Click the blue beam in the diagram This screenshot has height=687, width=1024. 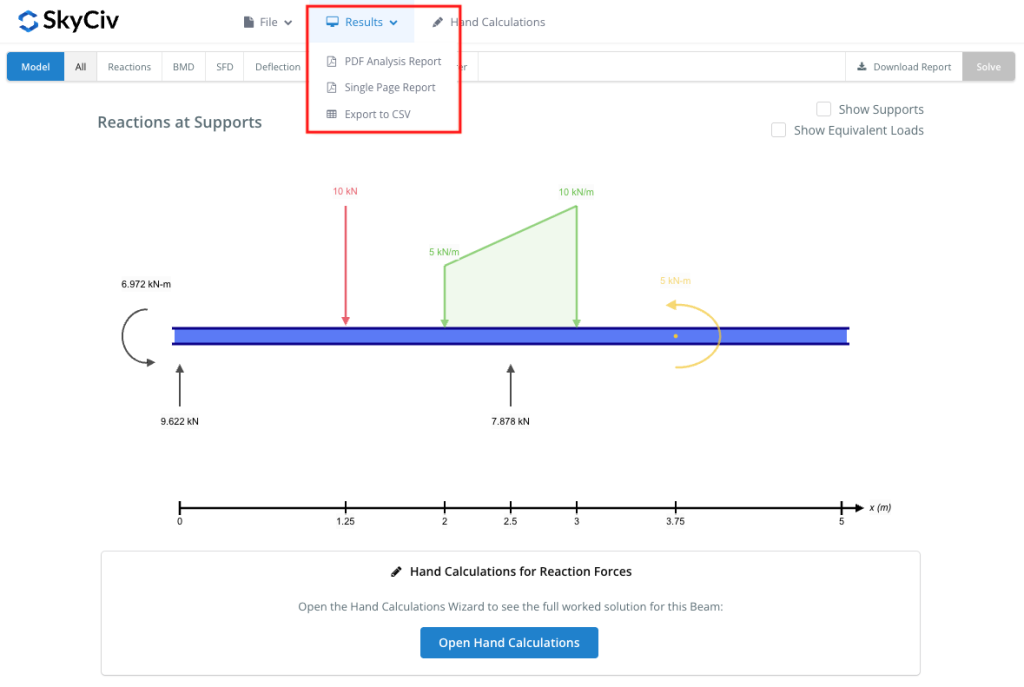(x=510, y=336)
